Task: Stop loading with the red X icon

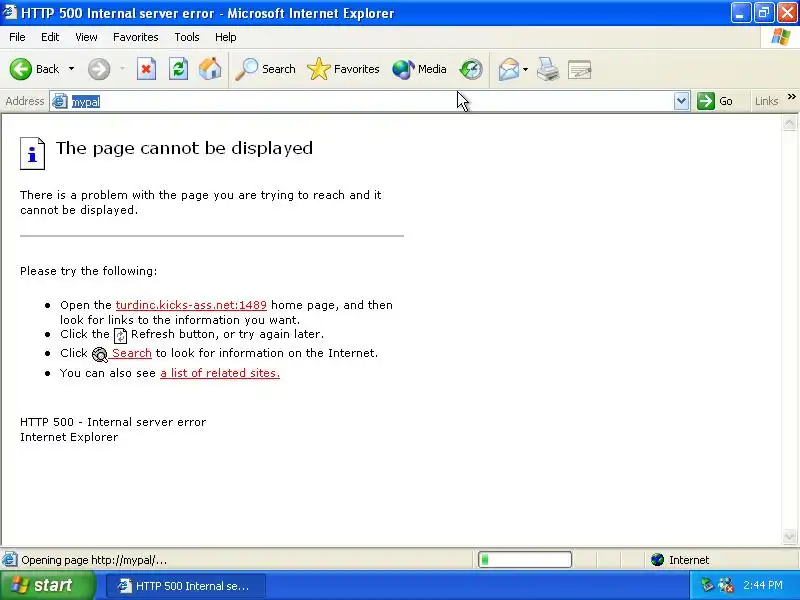Action: point(146,69)
